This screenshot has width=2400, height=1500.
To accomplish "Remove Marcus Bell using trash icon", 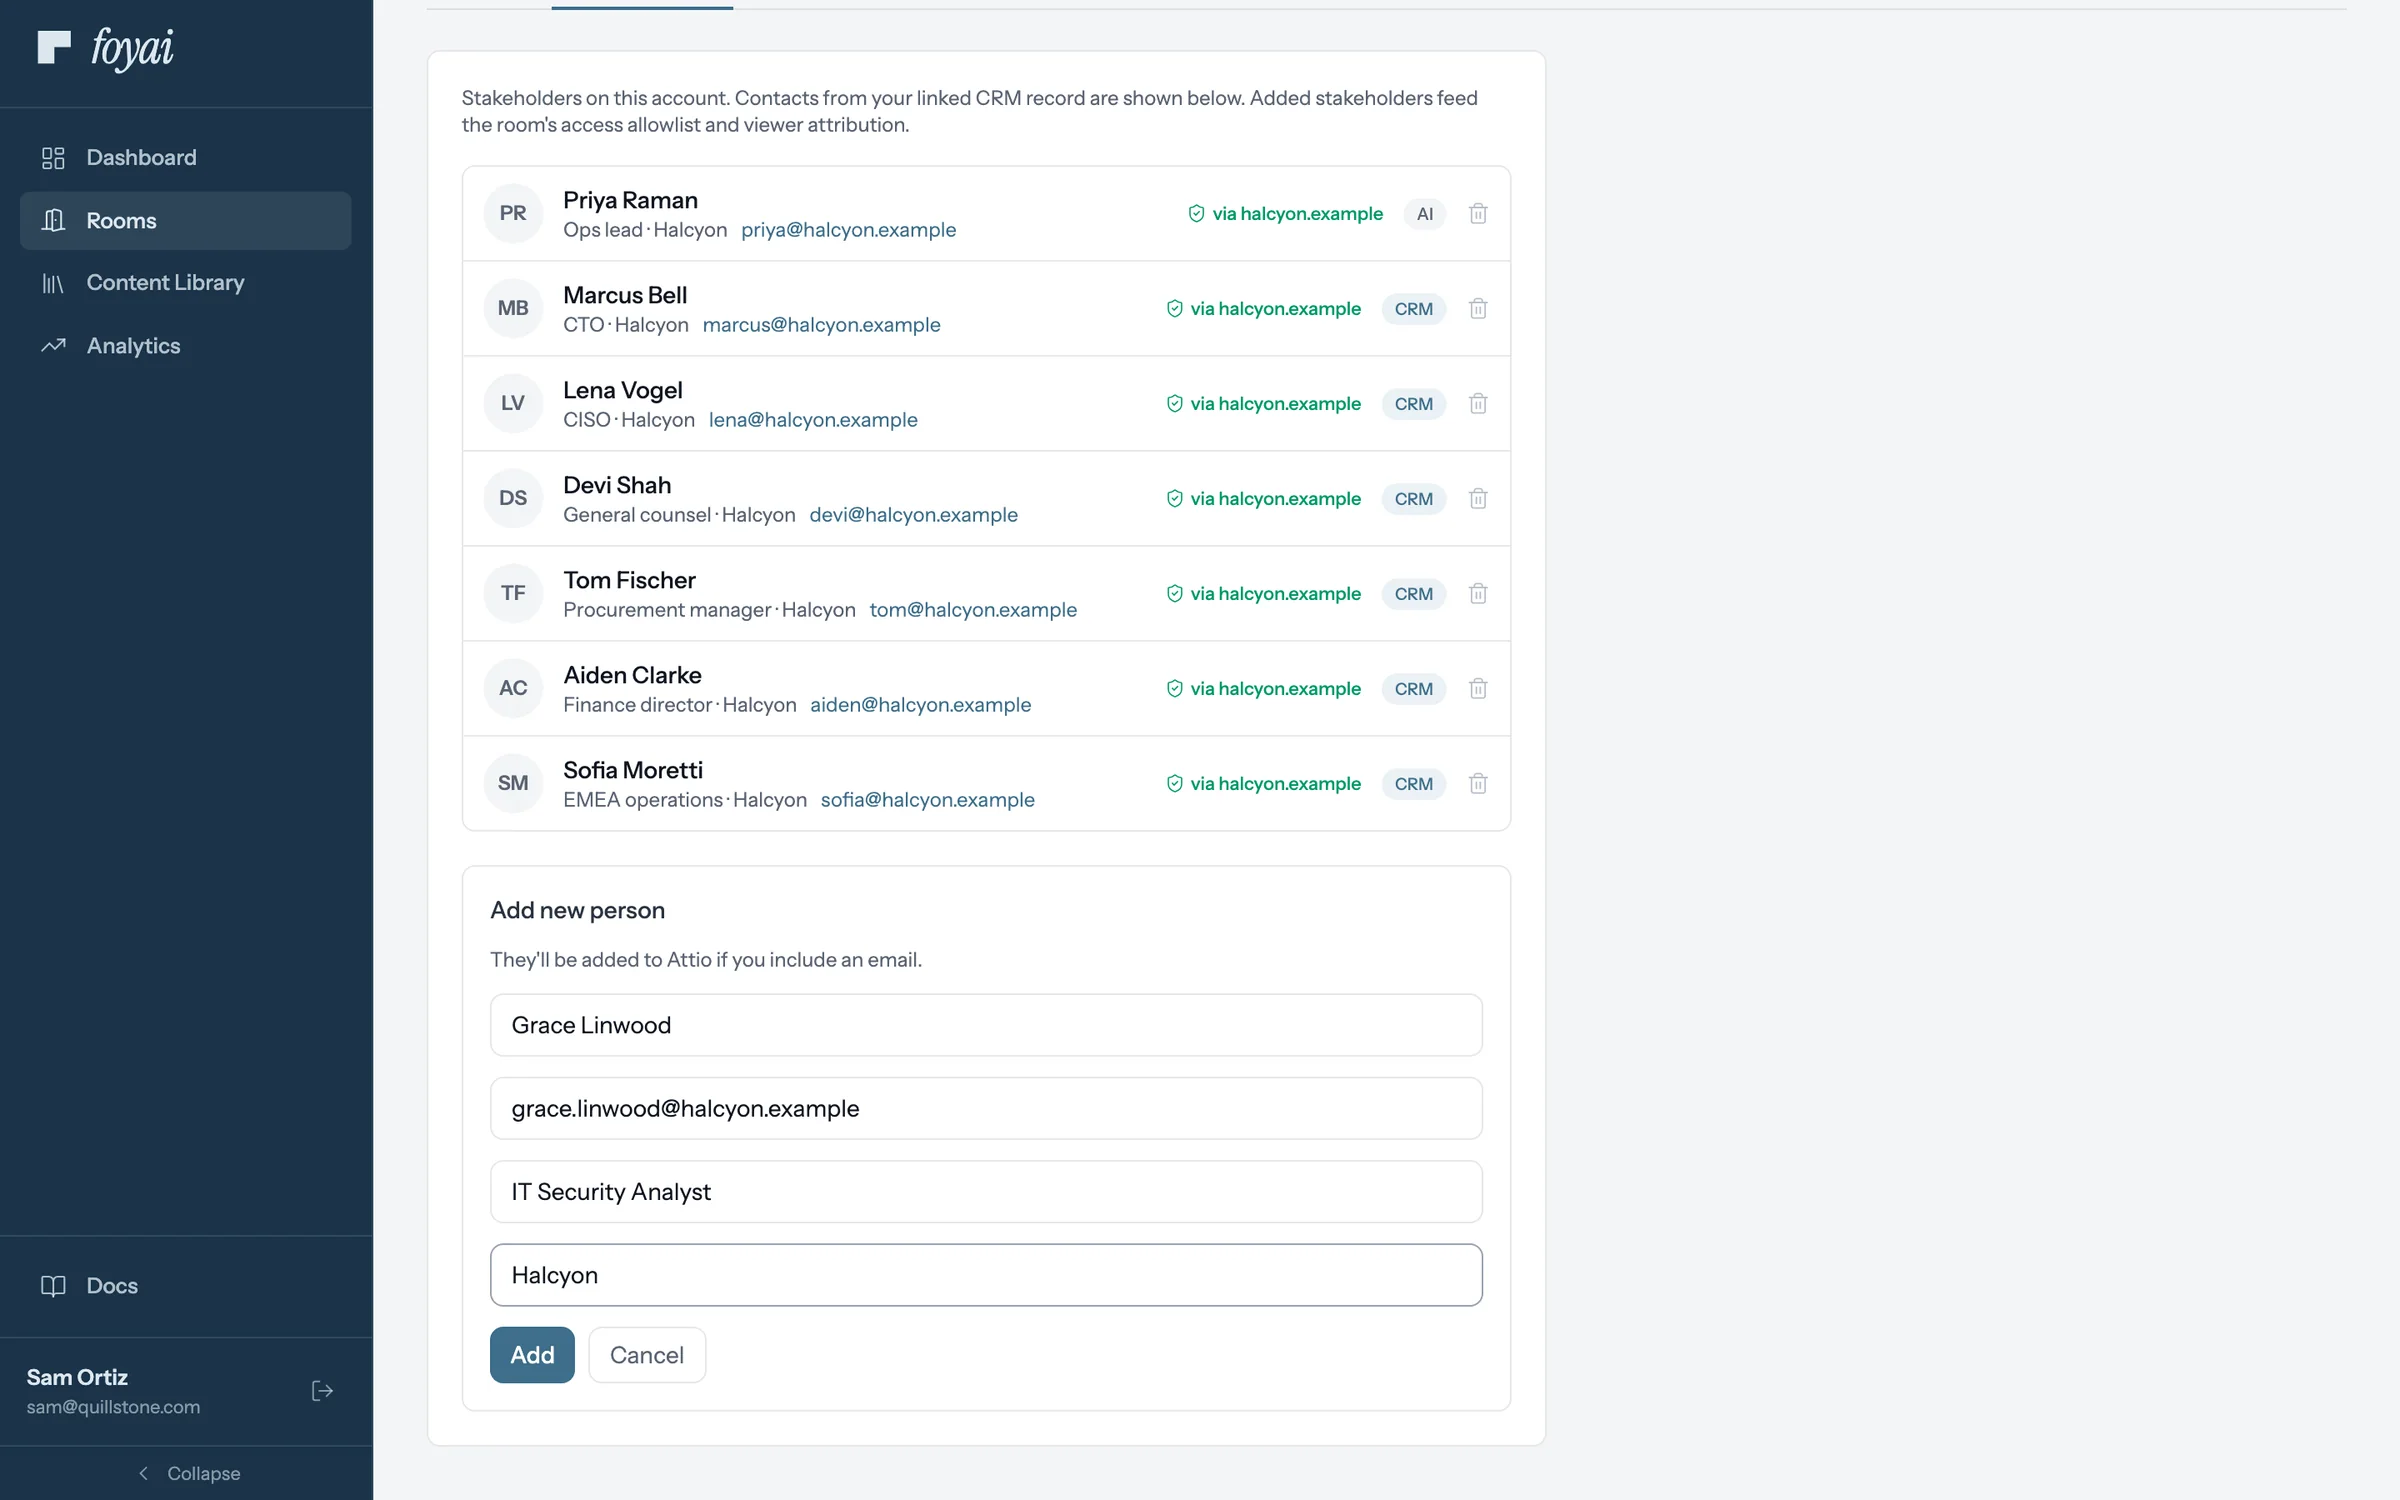I will click(x=1478, y=308).
